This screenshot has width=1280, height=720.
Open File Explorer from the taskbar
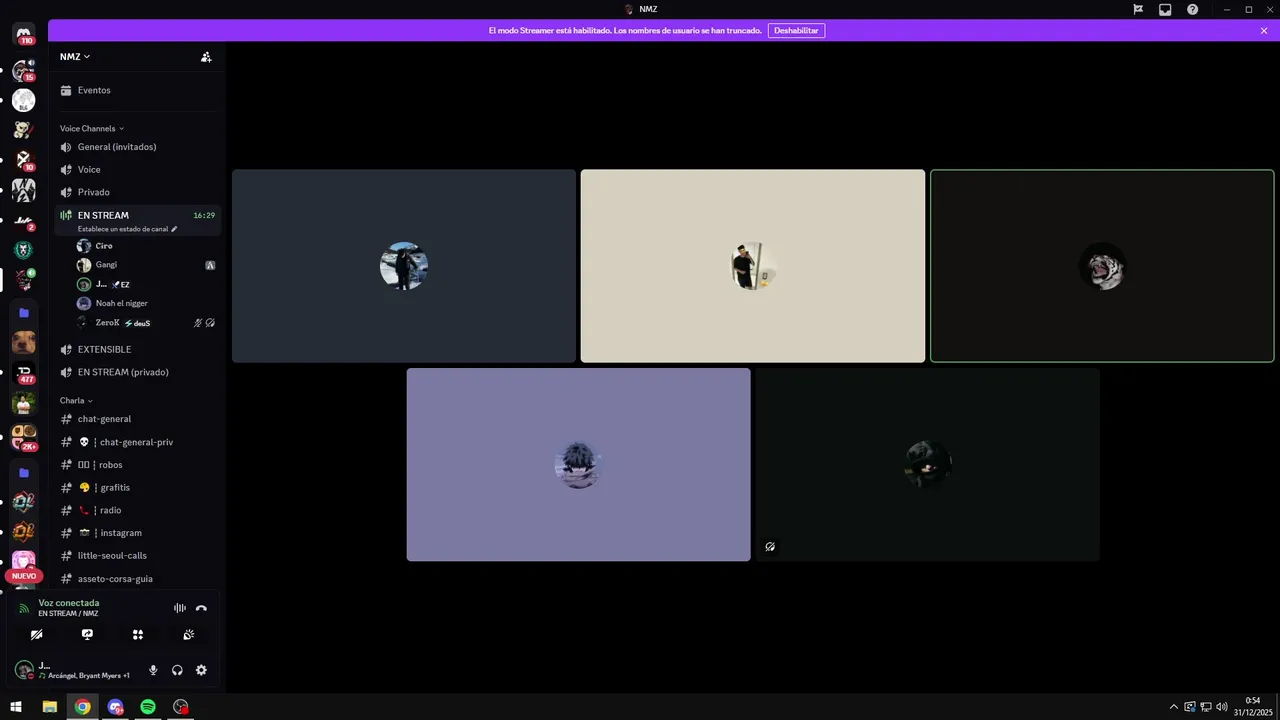point(49,707)
